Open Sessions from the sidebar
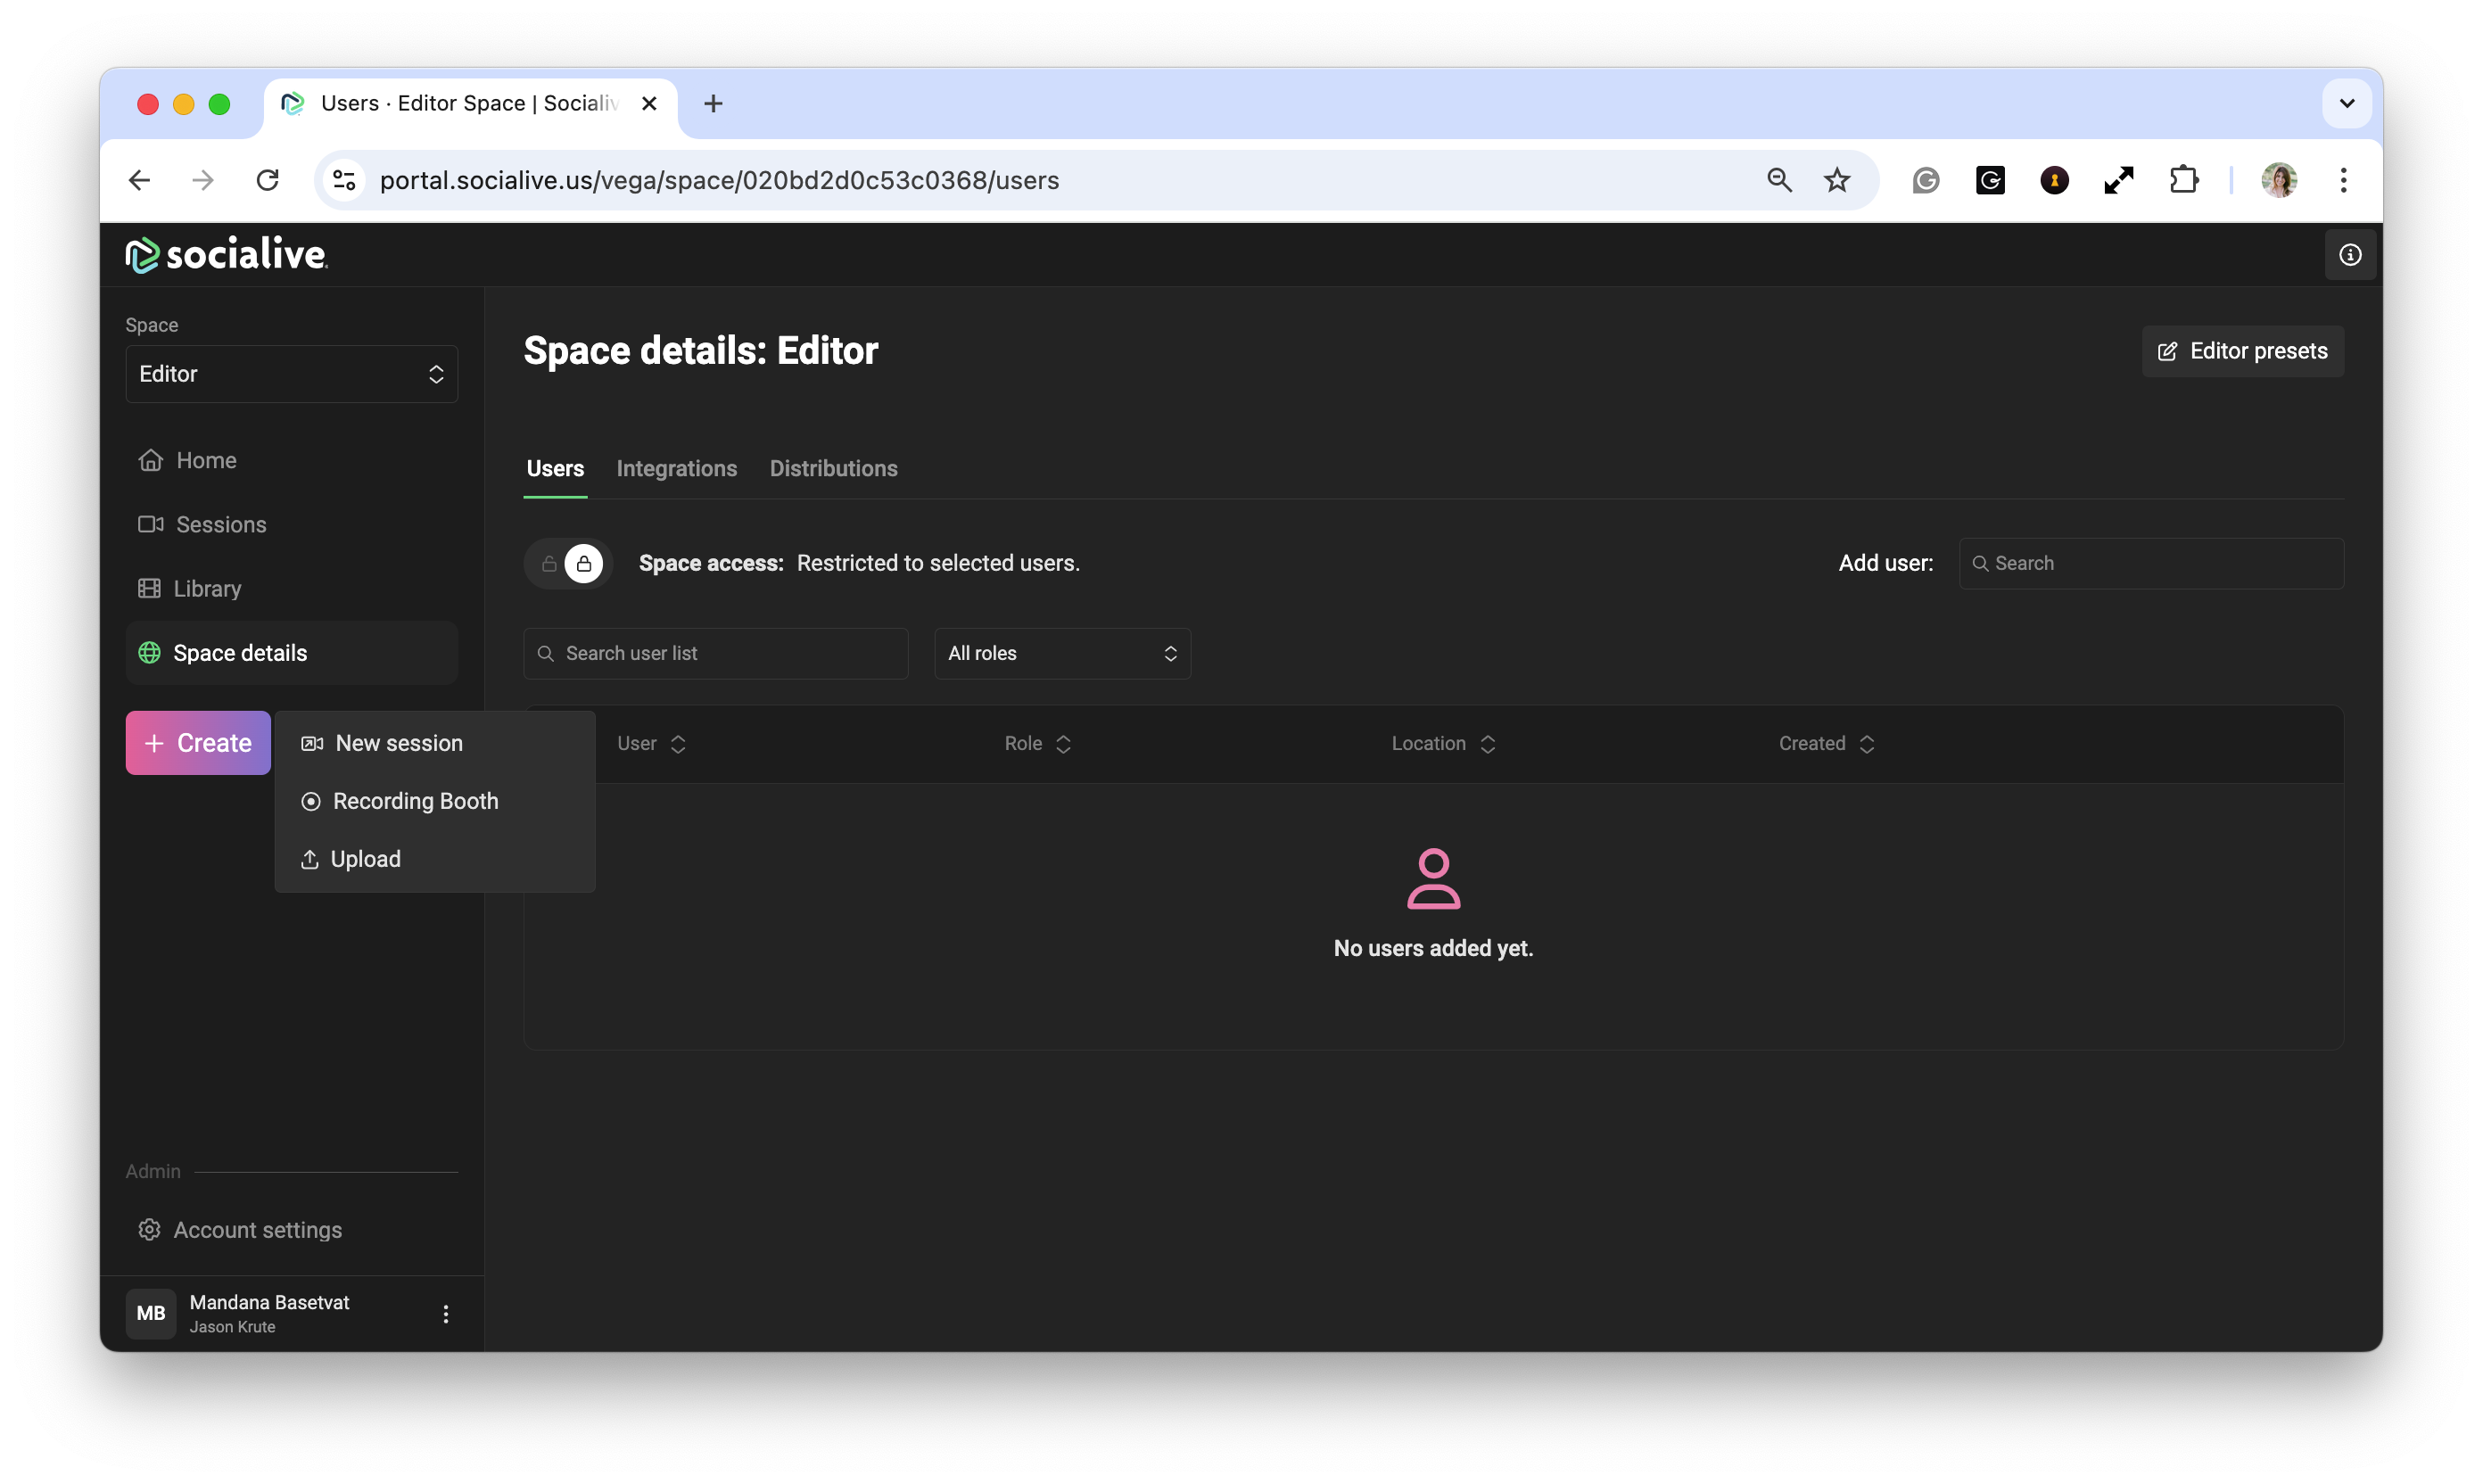The width and height of the screenshot is (2483, 1484). (x=220, y=524)
